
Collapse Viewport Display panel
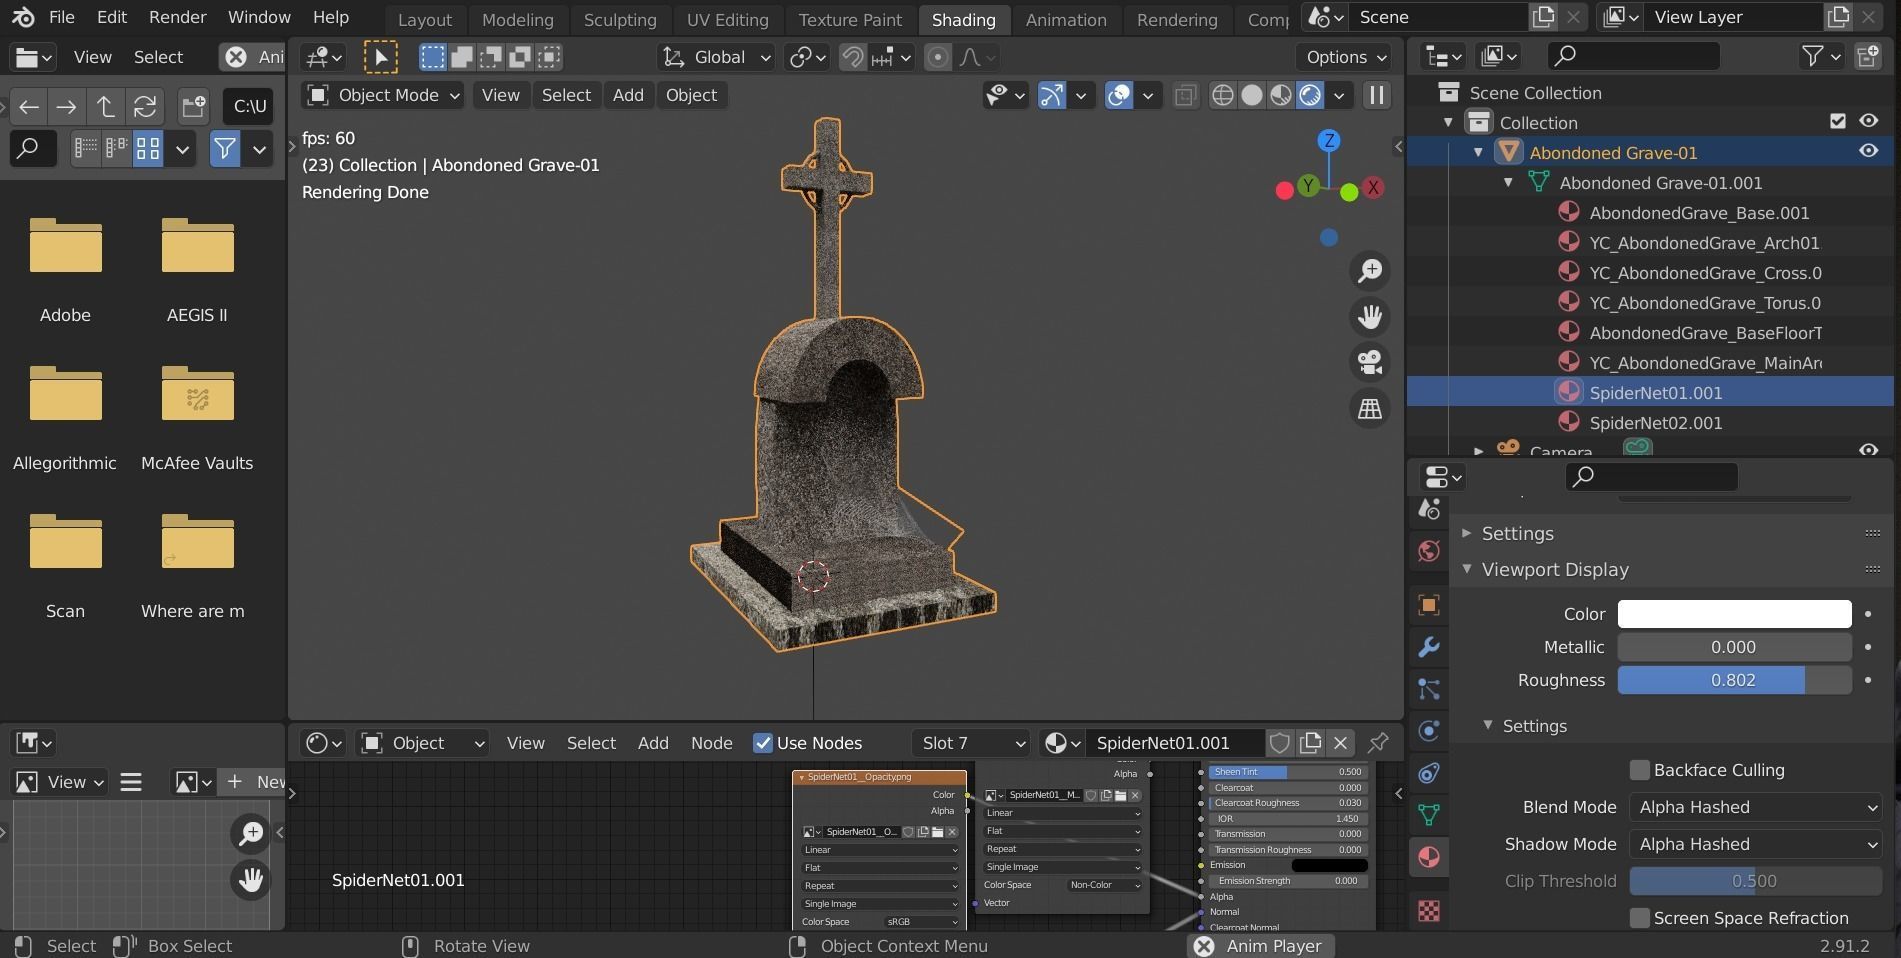point(1467,569)
